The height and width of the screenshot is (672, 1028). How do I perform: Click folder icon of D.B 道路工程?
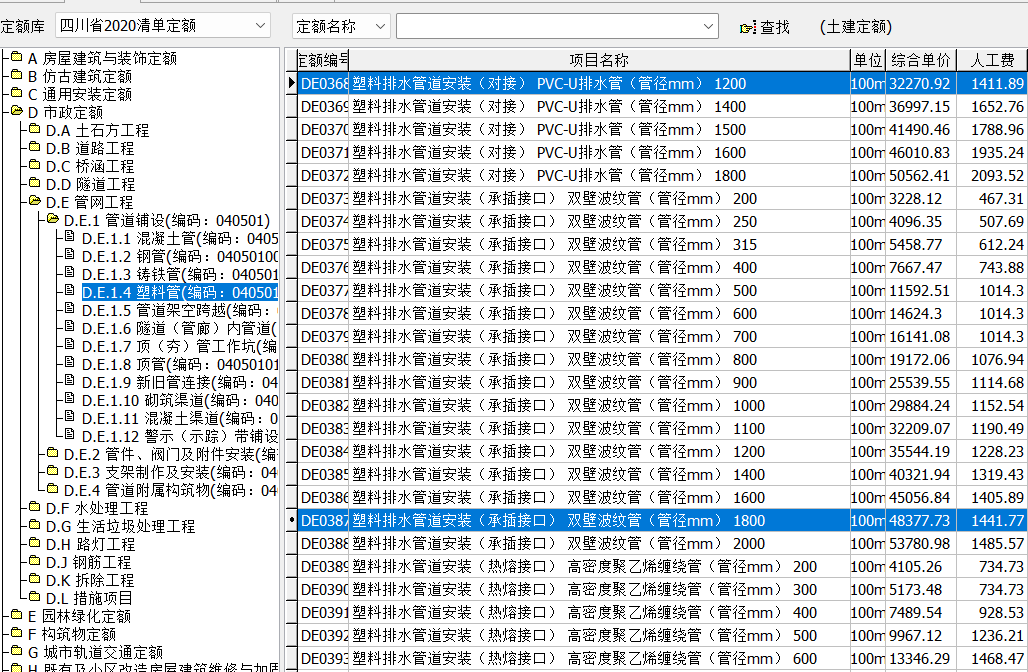[x=35, y=147]
